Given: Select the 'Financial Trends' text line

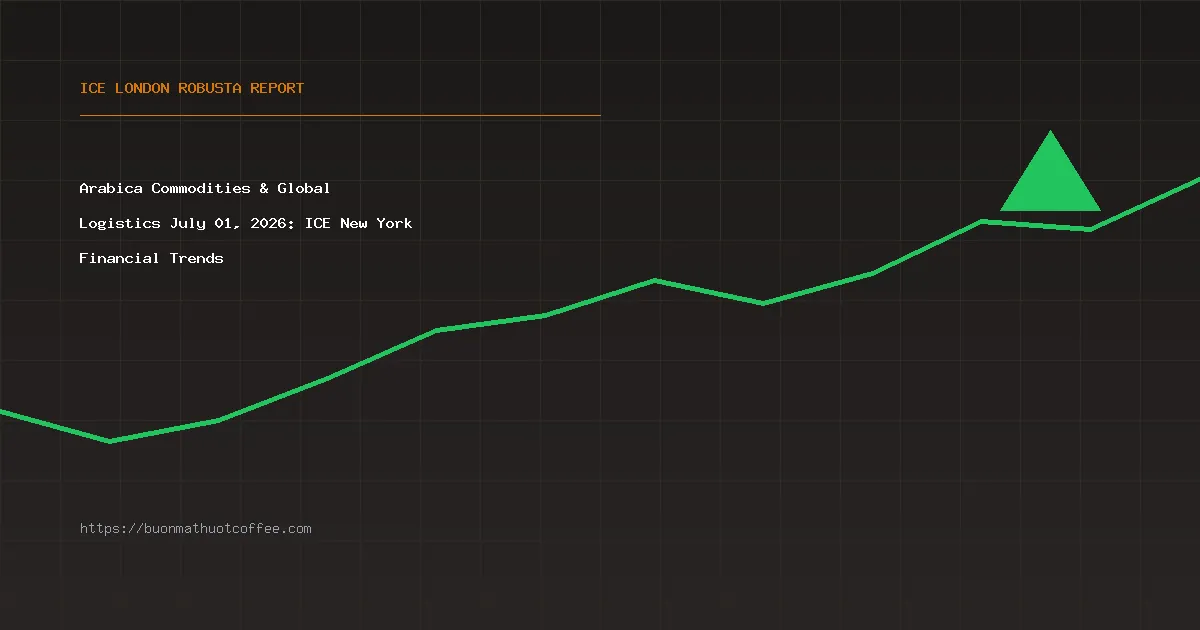Looking at the screenshot, I should [x=152, y=258].
